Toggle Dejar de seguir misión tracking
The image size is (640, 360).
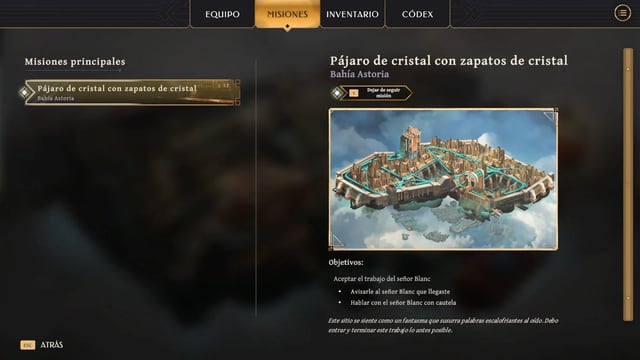pos(371,93)
